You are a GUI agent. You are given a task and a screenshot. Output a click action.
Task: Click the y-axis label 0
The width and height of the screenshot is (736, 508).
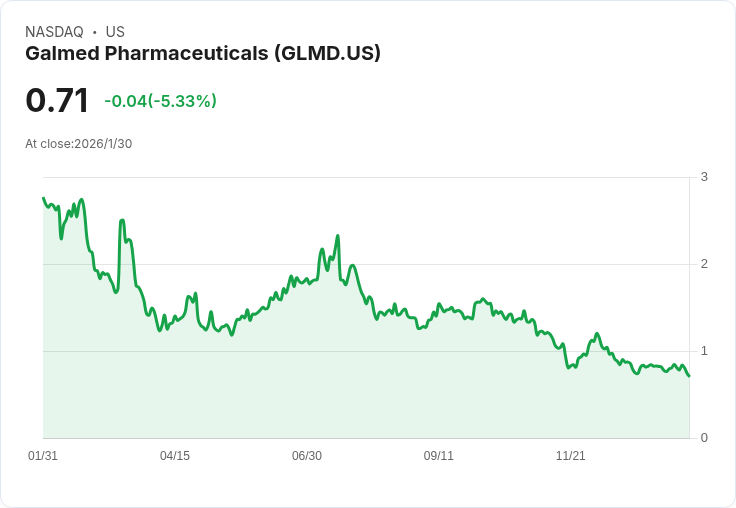pos(704,438)
